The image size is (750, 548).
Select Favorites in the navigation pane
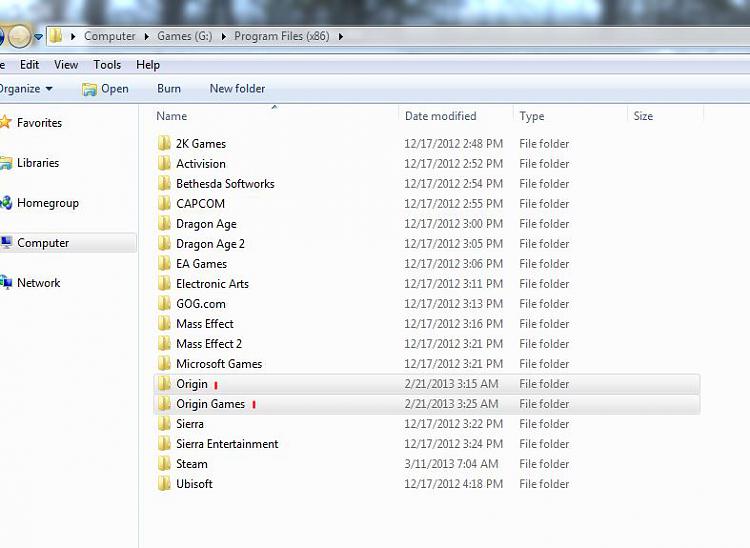39,123
